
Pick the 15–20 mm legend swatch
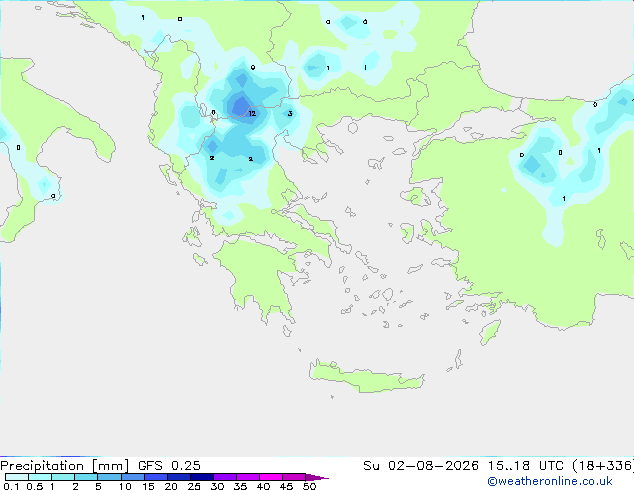(x=155, y=477)
